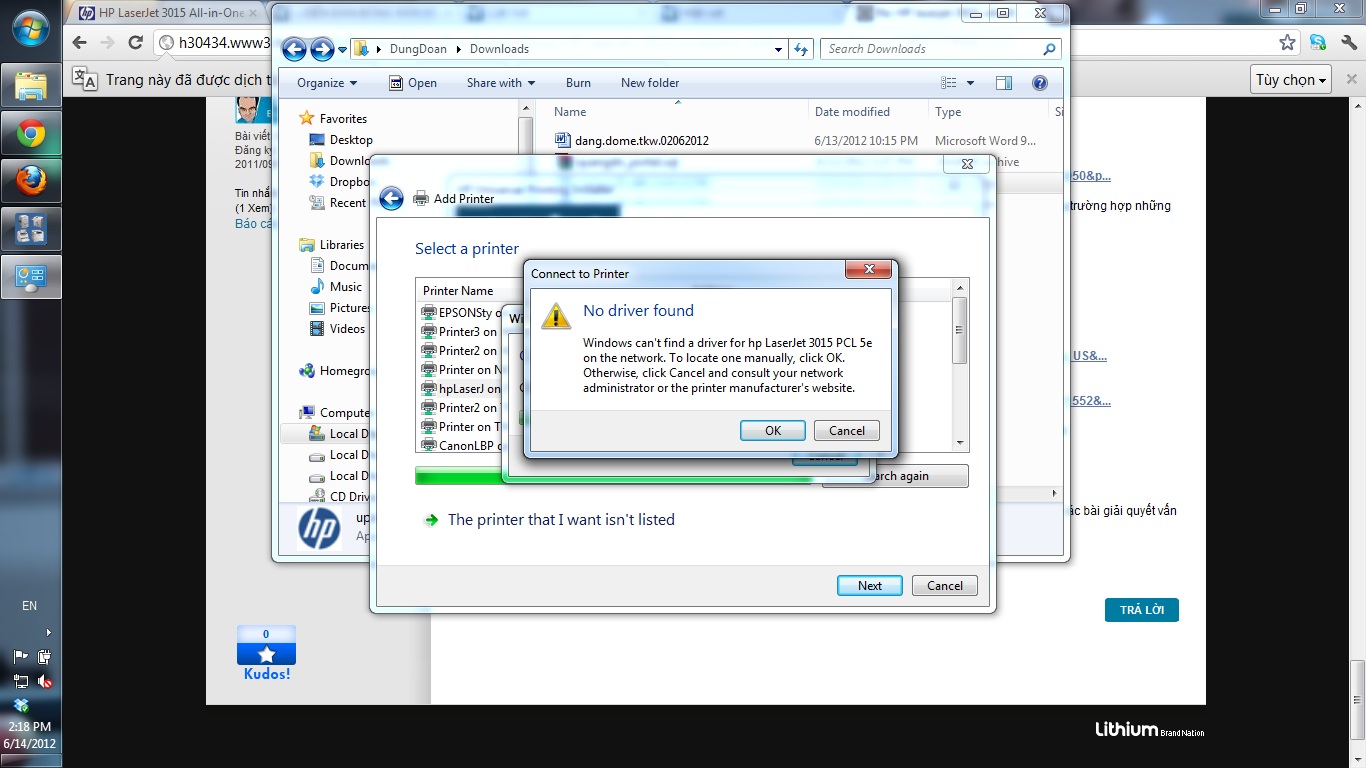Open the Tùy chọn translate options dropdown

pyautogui.click(x=1291, y=80)
